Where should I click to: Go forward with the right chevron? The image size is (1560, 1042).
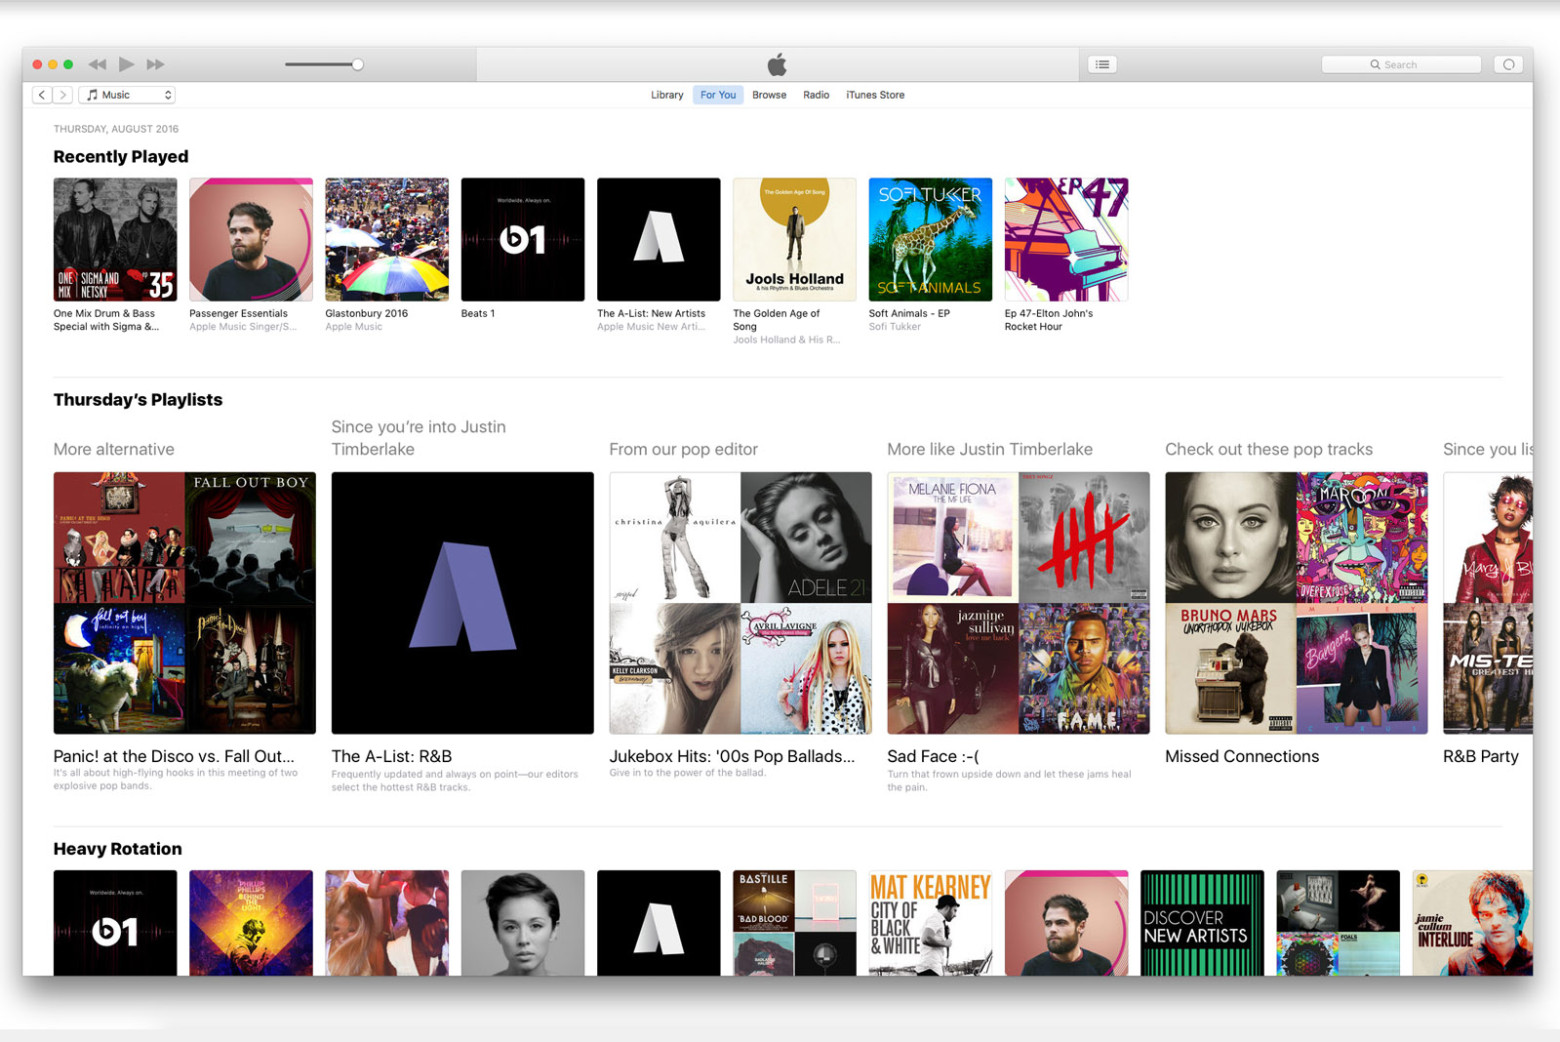point(63,95)
